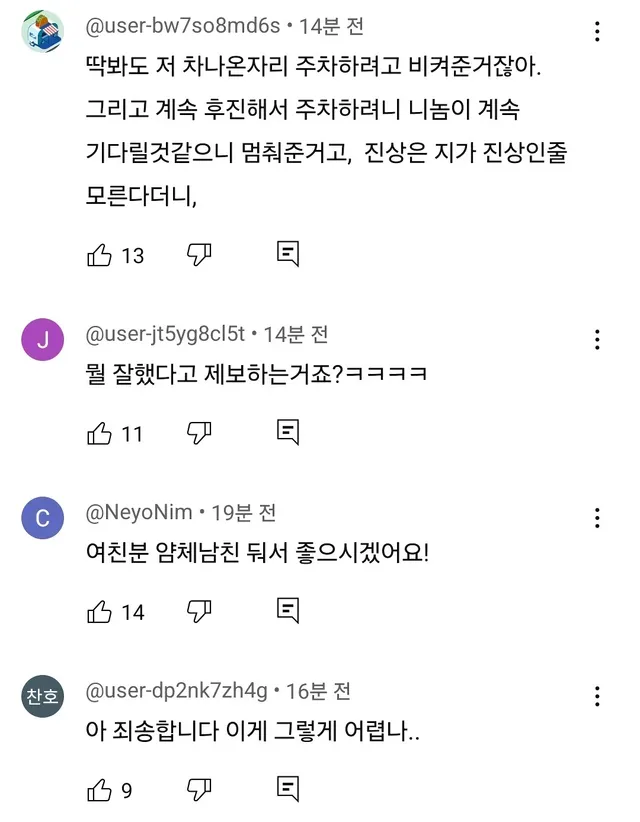Open more options for @user-dp2nk7zh4g comment
Viewport: 640px width, 822px height.
[597, 696]
